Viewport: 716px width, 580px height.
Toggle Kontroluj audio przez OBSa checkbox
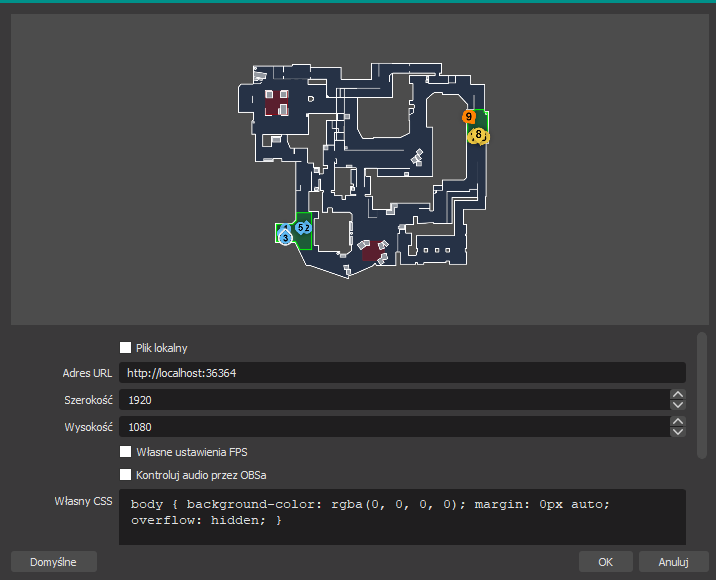pyautogui.click(x=125, y=475)
